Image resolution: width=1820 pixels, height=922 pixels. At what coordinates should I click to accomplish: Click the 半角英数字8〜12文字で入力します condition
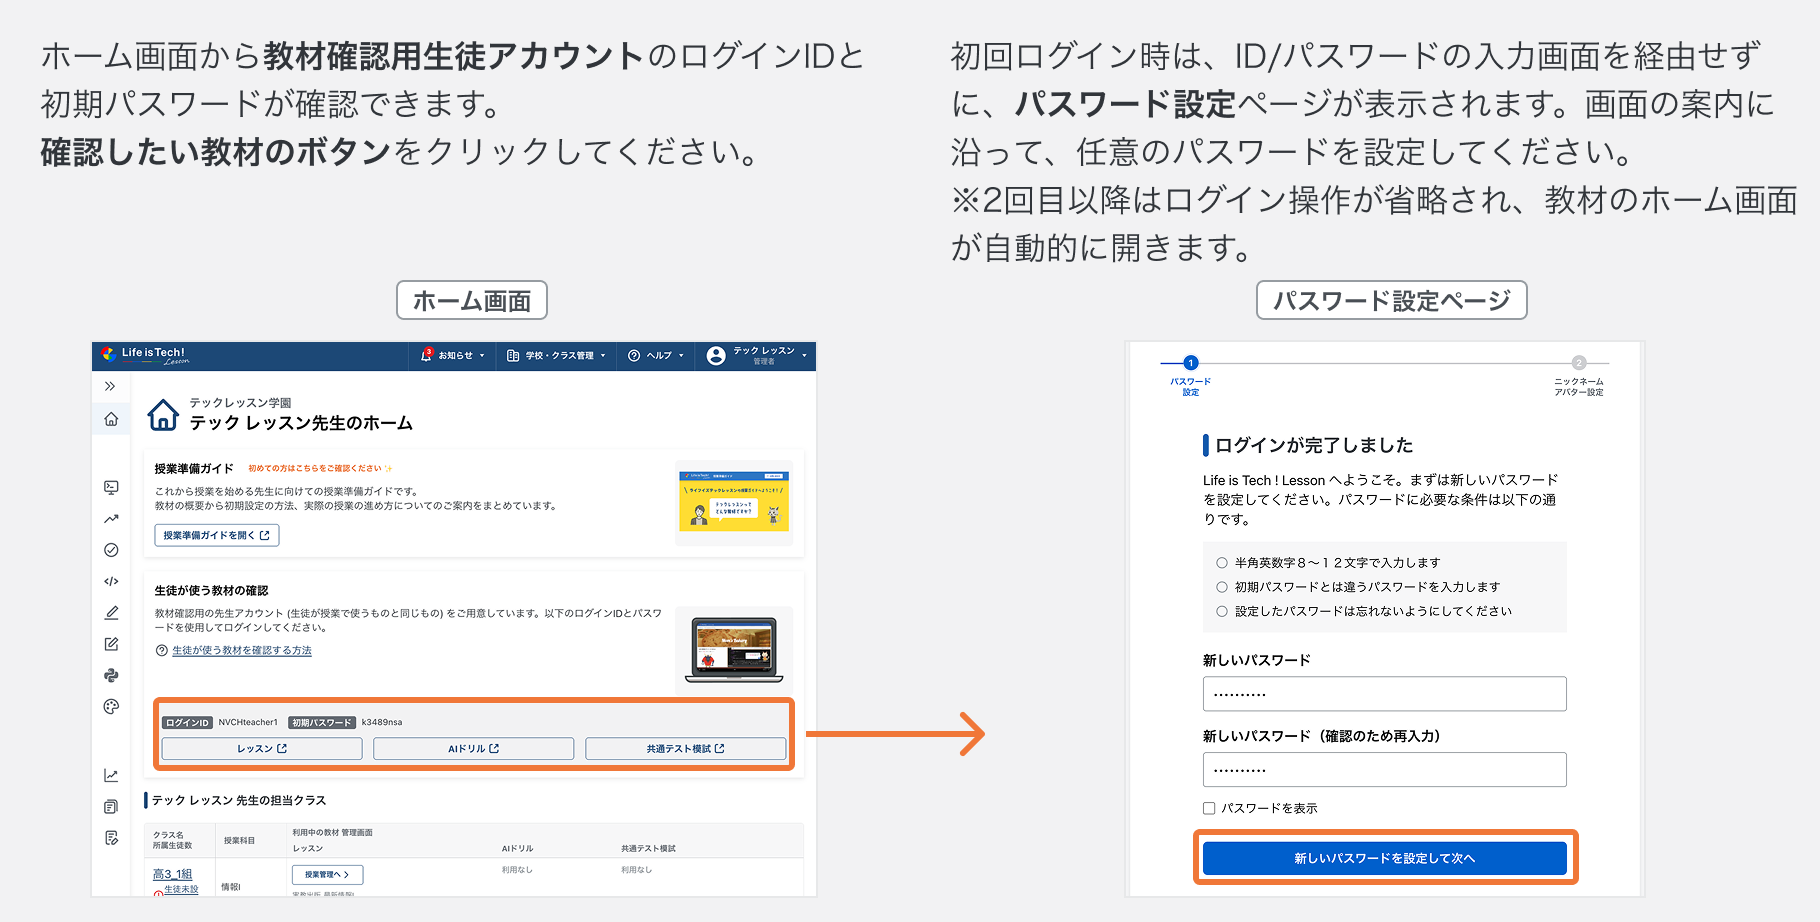tap(1337, 563)
